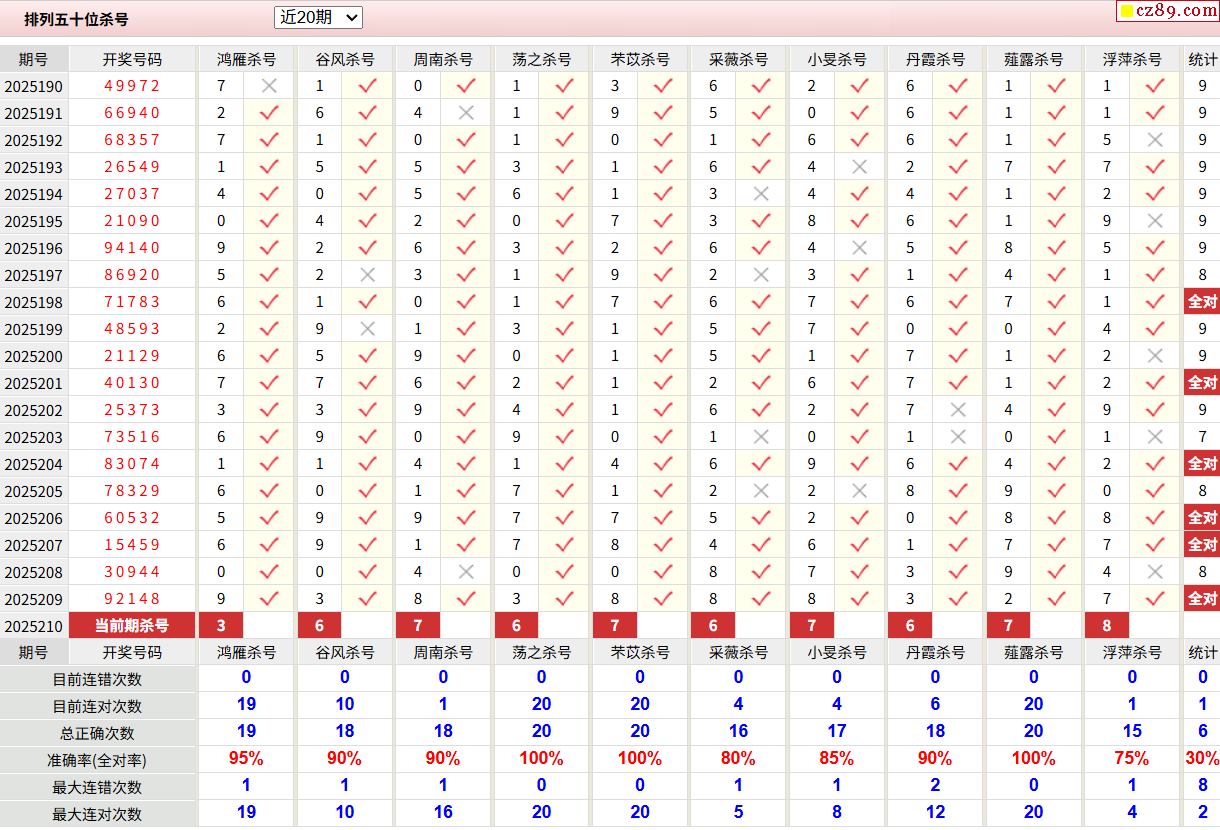Click the 开奖号码 header in the upper header row
1220x830 pixels.
pos(132,59)
